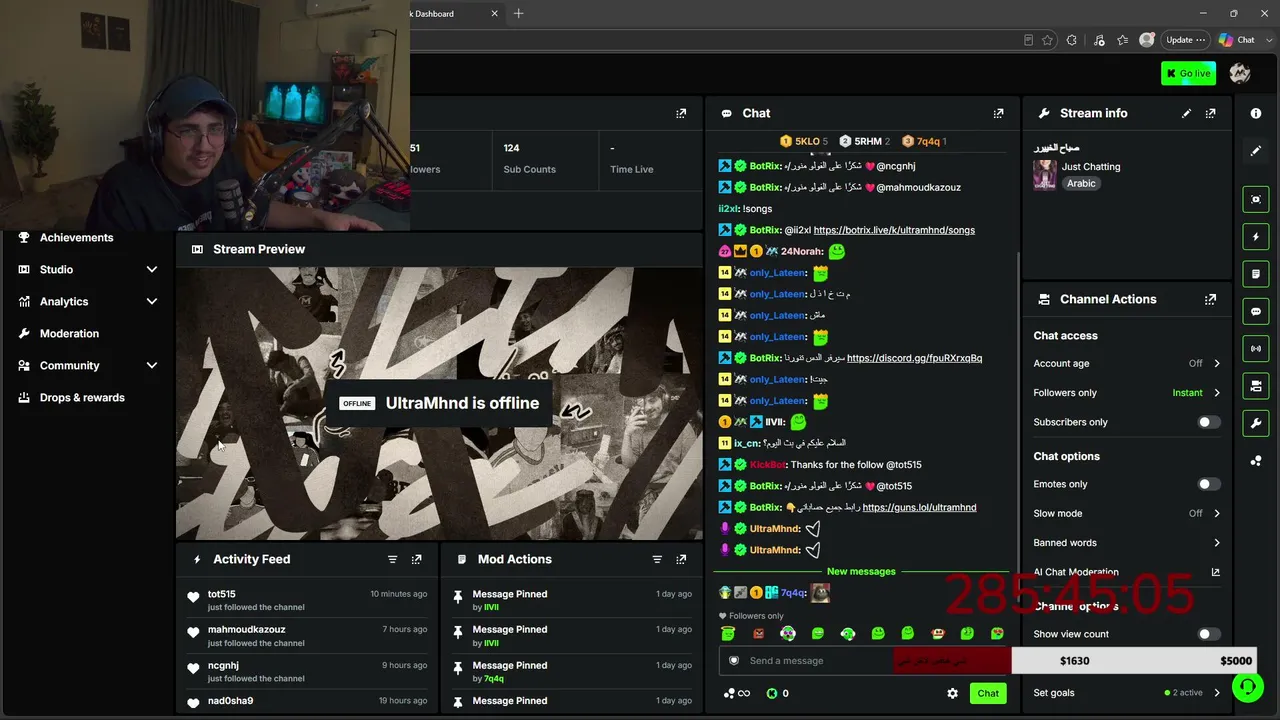1280x720 pixels.
Task: Add this page to favorites star
Action: 1047,40
